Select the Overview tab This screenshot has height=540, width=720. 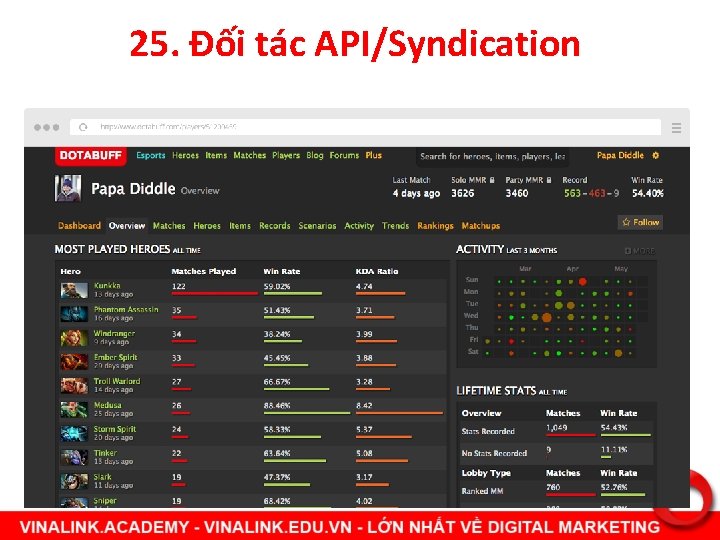tap(127, 225)
